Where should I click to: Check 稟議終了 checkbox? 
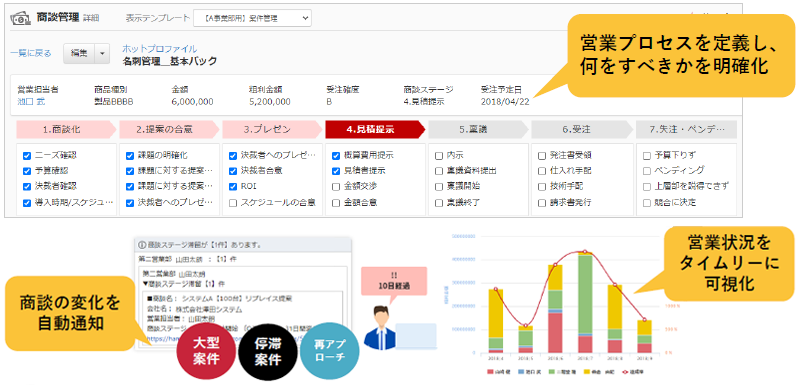click(439, 202)
